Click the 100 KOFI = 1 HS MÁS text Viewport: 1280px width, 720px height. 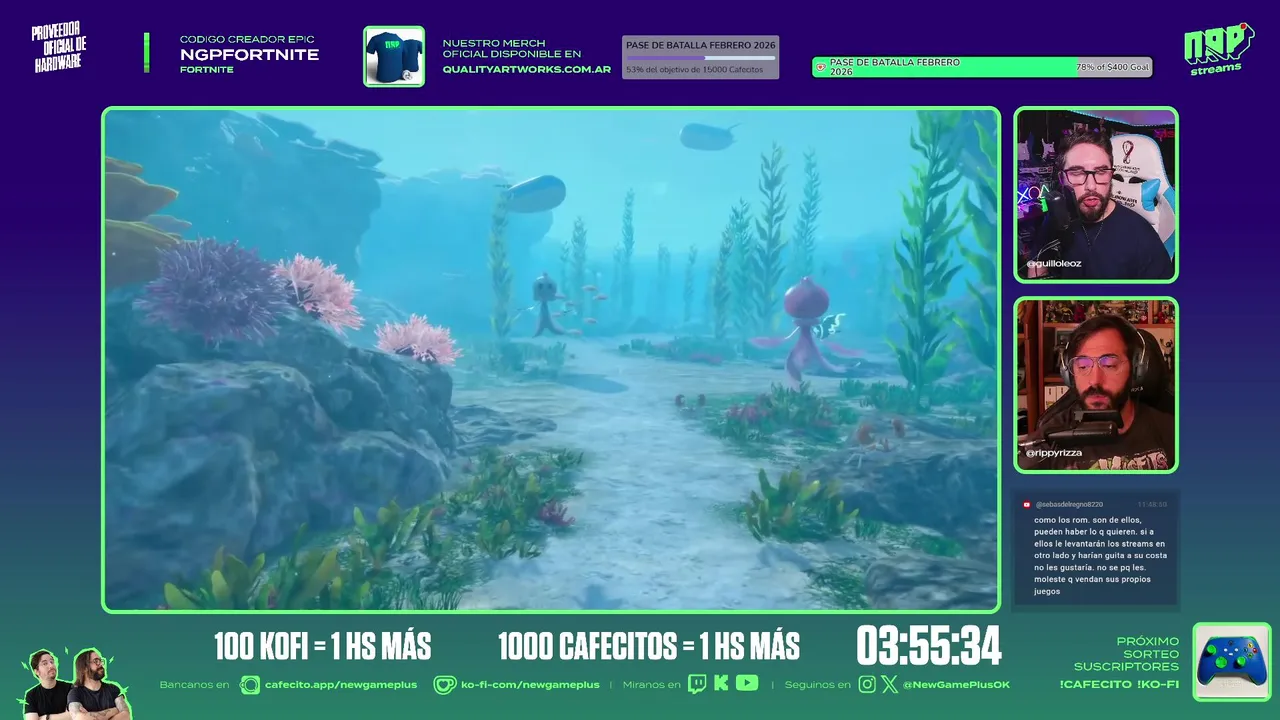coord(322,647)
